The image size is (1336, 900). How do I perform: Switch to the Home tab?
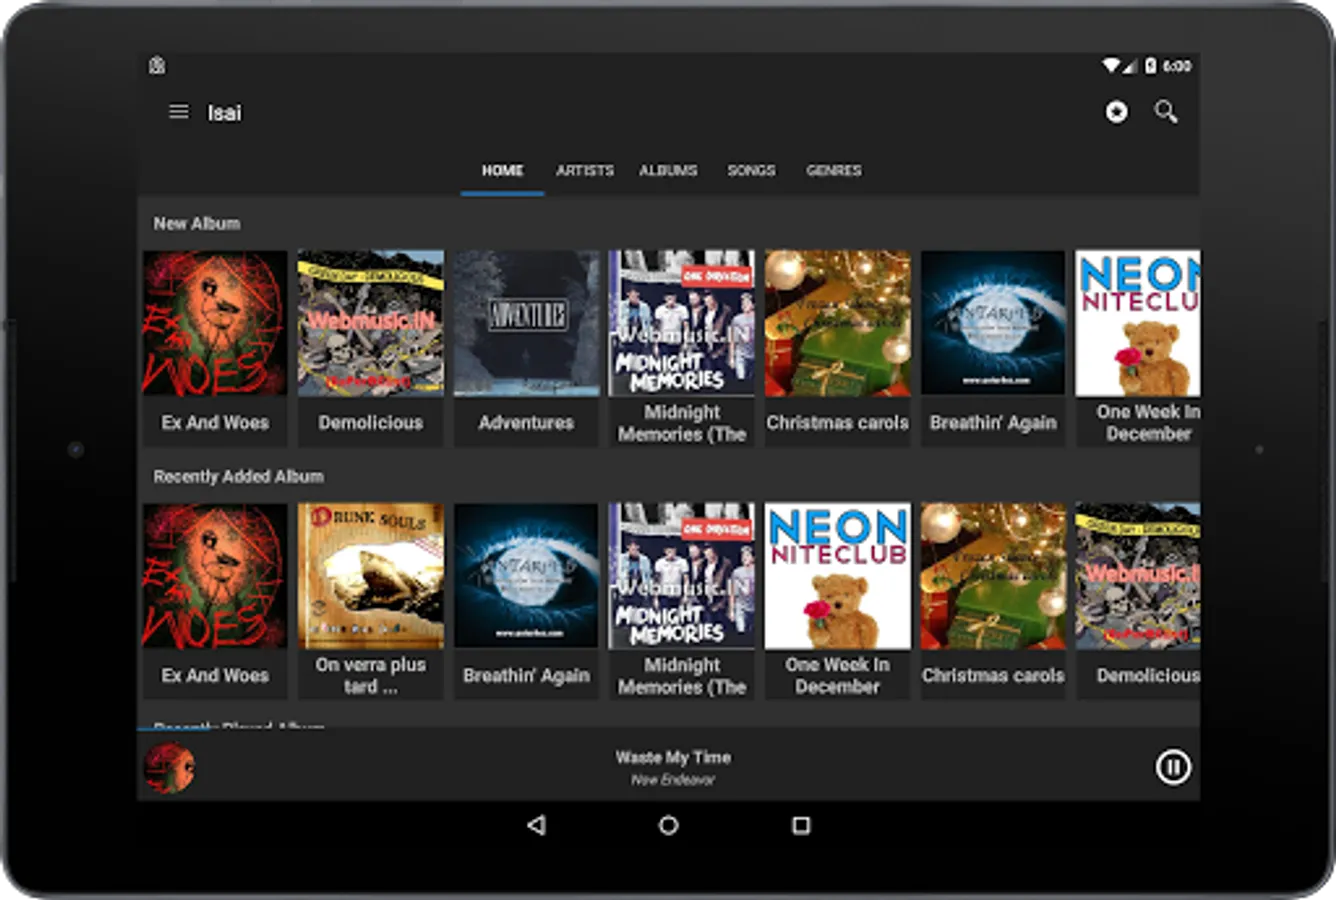[502, 171]
